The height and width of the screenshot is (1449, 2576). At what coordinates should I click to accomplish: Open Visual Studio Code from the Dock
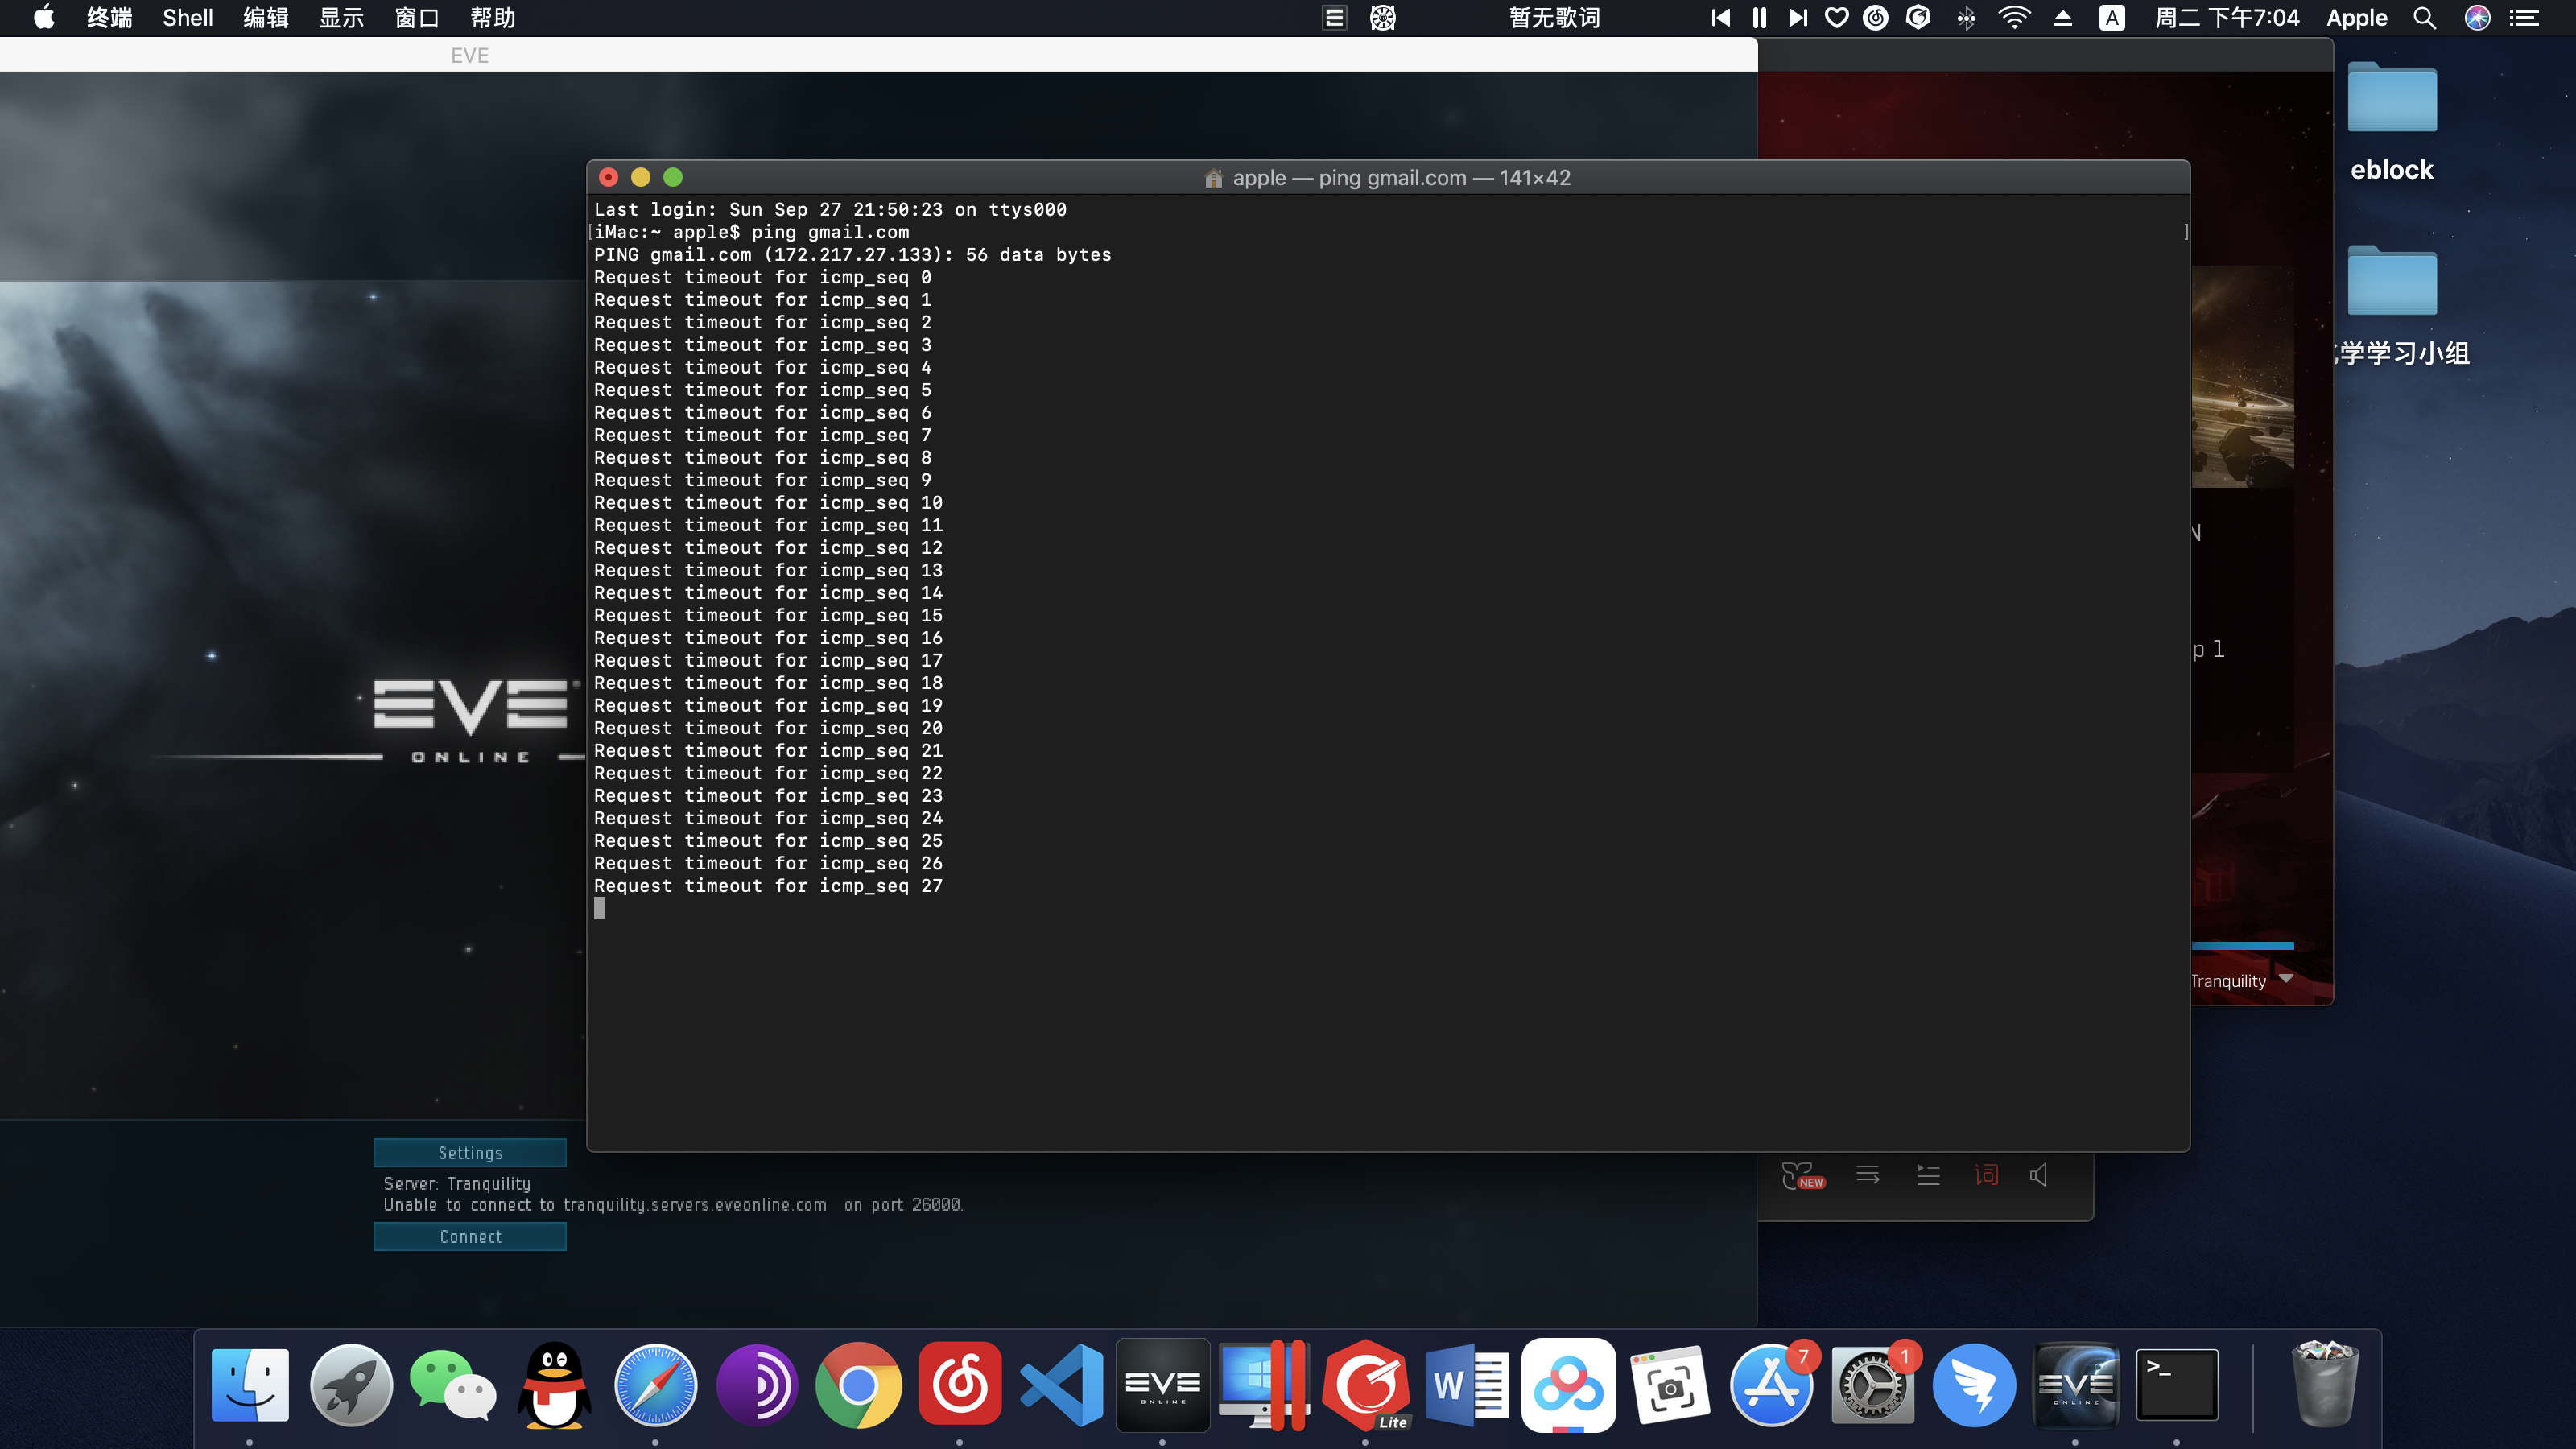tap(1061, 1385)
